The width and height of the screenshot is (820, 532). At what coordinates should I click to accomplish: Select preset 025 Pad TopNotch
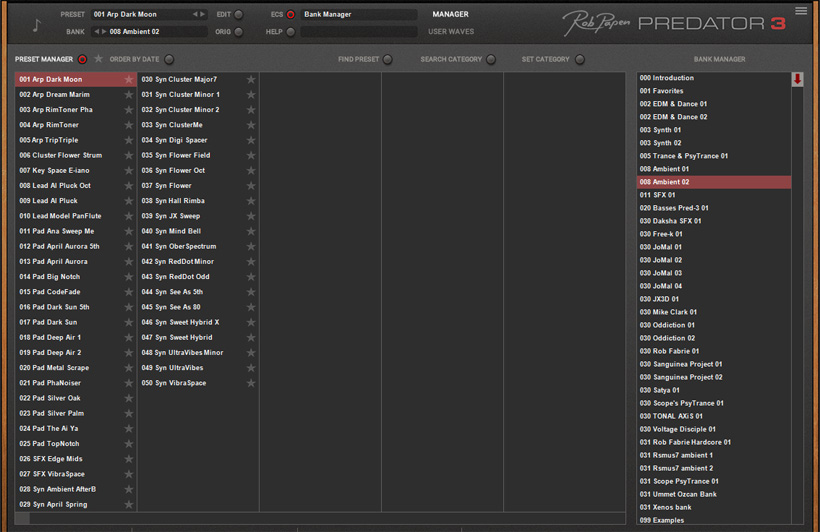76,444
